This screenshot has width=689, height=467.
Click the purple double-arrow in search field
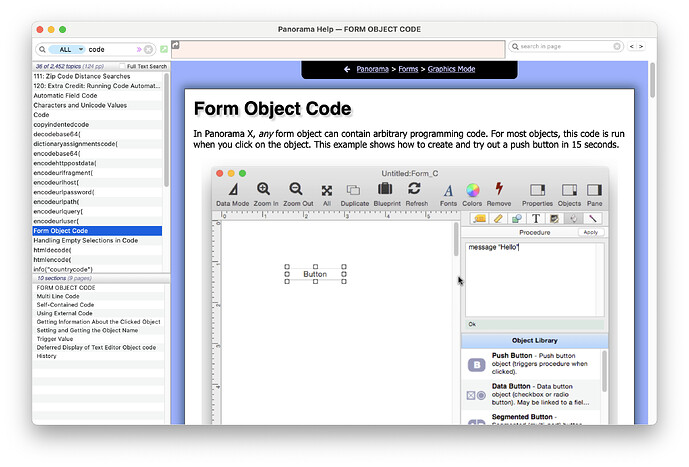(139, 49)
